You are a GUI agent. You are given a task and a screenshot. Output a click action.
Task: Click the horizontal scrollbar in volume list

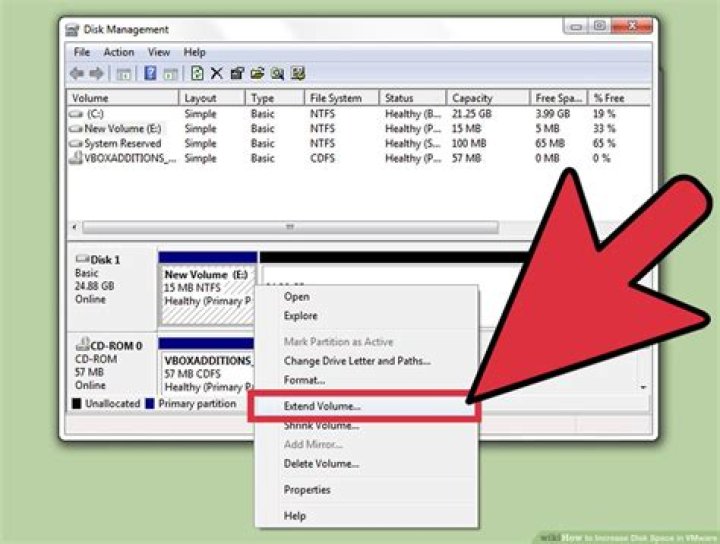click(x=290, y=227)
